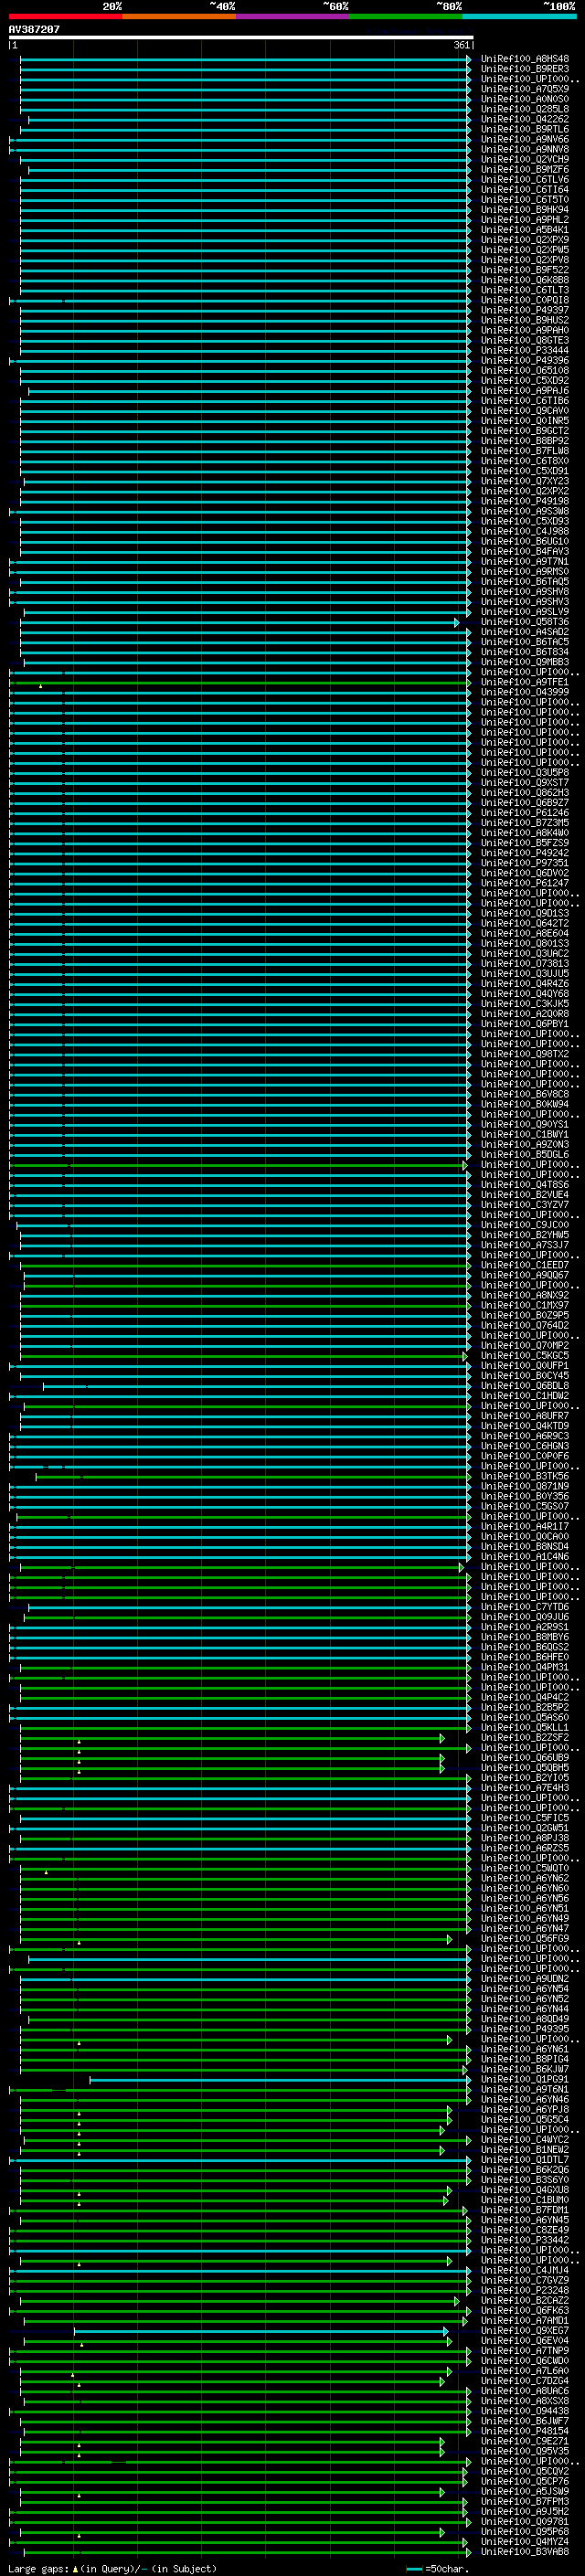The width and height of the screenshot is (585, 2576).
Task: Select the UniRef100_Q42262 hit label
Action: (524, 119)
